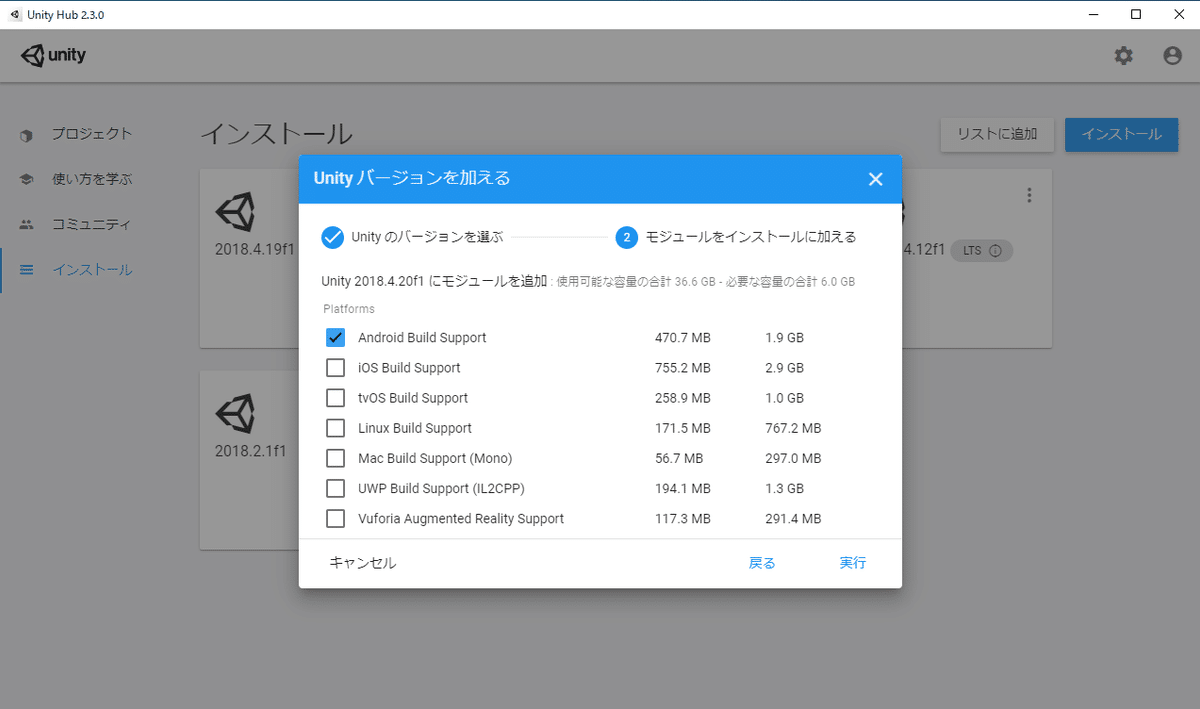
Task: Click the リストに追加 button
Action: coord(997,134)
